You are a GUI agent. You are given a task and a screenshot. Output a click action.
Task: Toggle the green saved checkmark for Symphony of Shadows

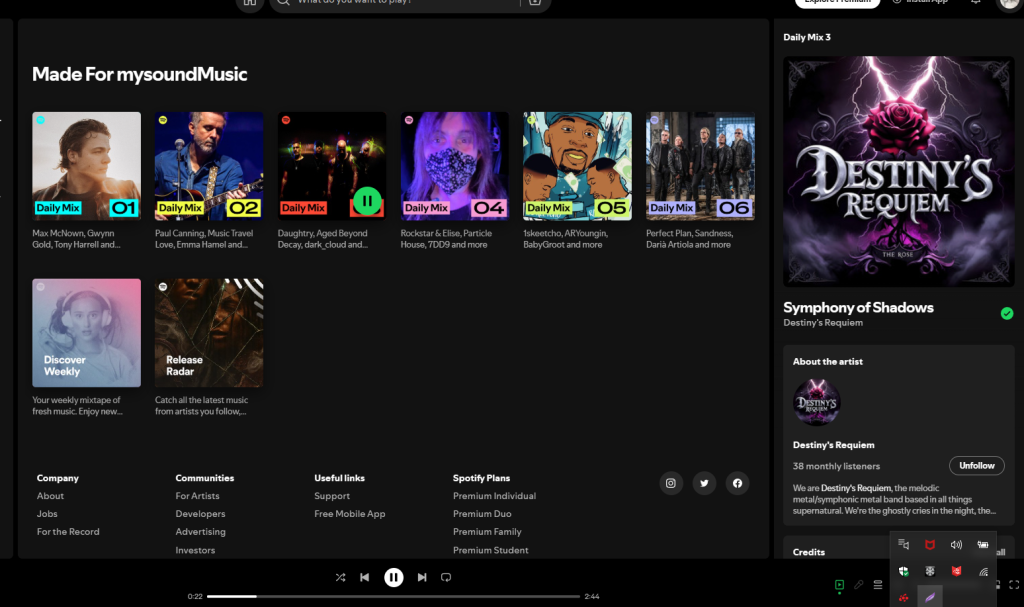click(x=1006, y=314)
